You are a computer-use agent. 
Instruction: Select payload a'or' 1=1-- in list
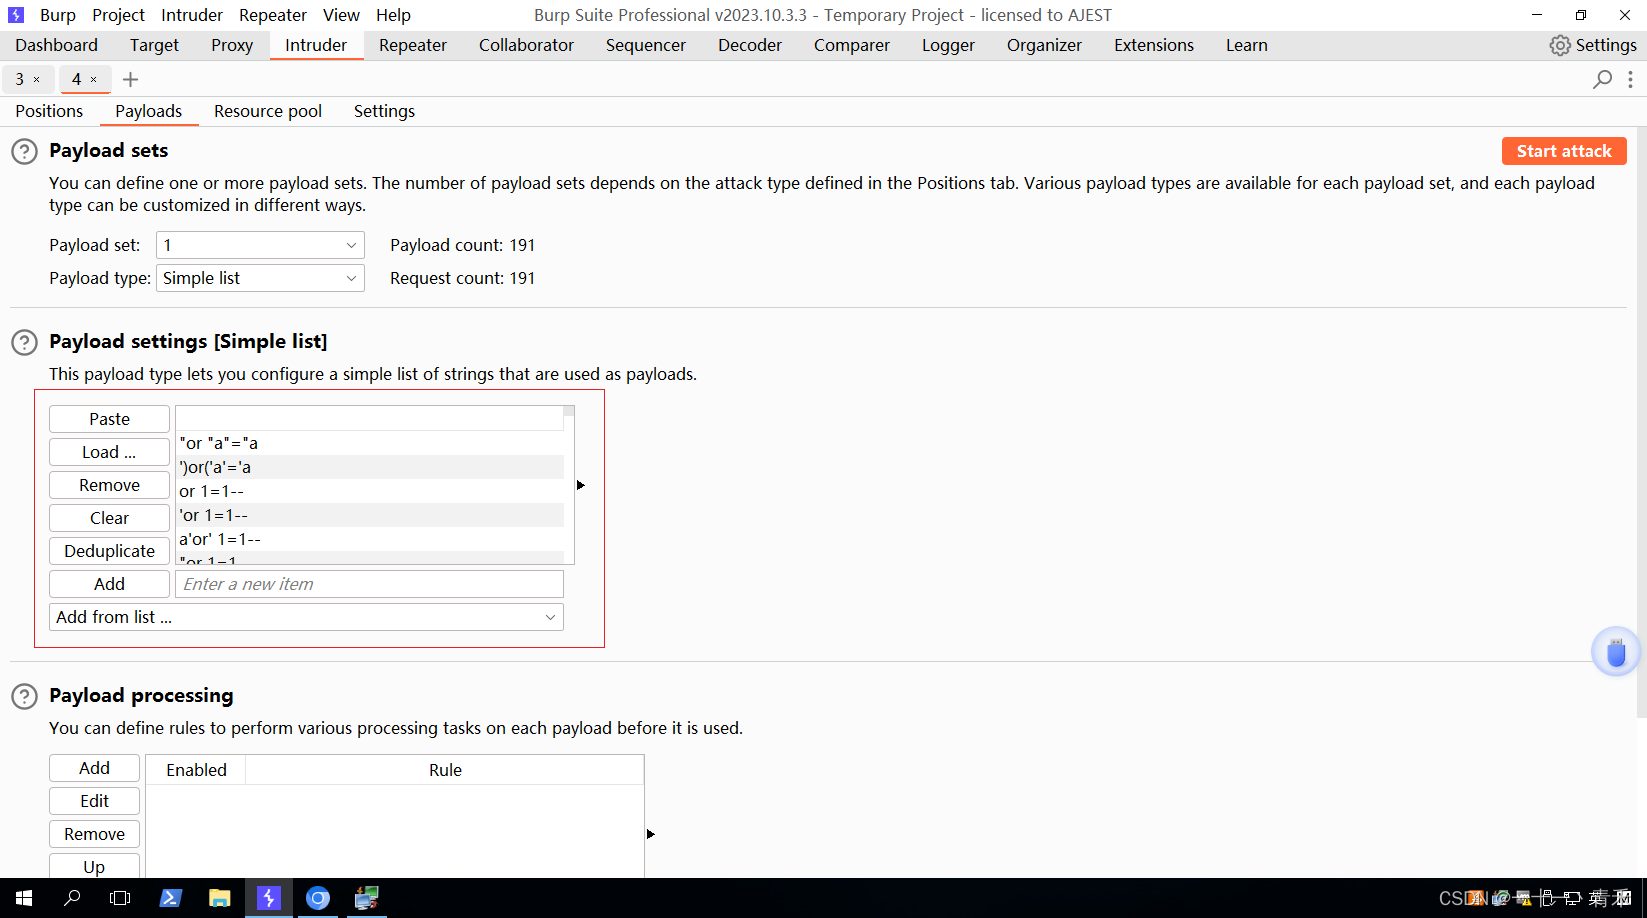[370, 539]
